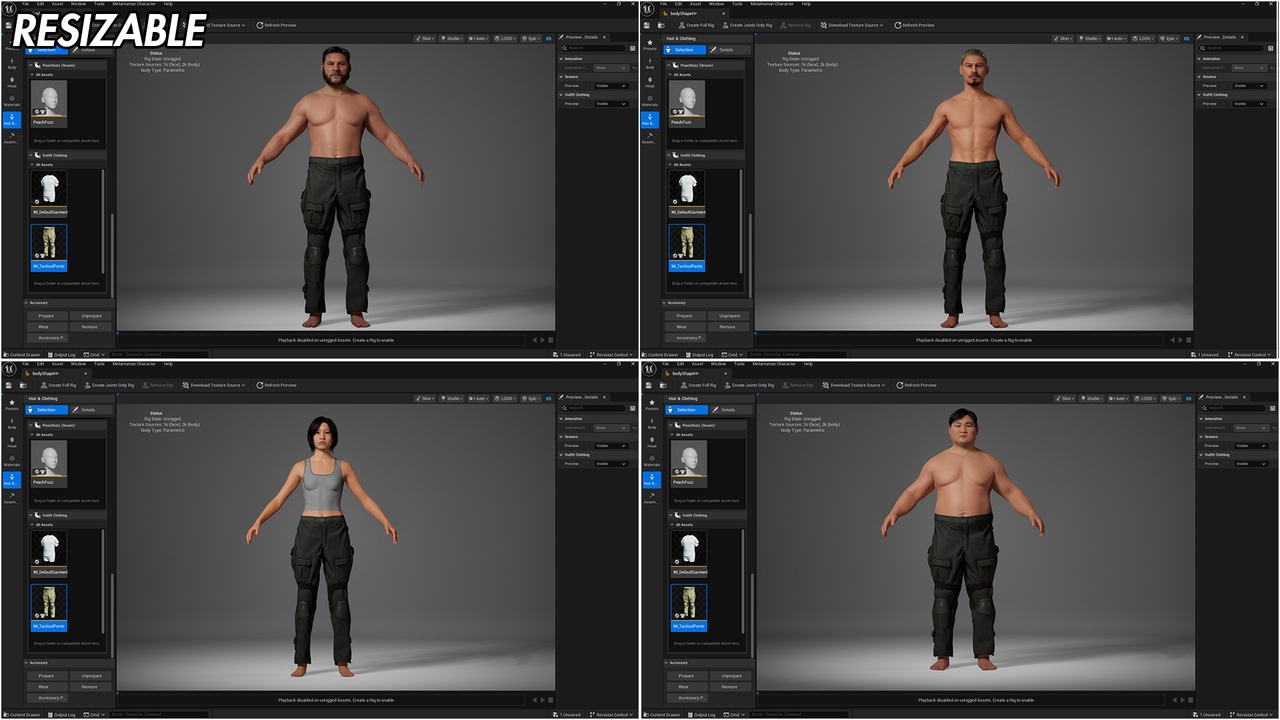The image size is (1280, 720).
Task: Click the stop button in woman window playback bar
Action: tap(551, 700)
